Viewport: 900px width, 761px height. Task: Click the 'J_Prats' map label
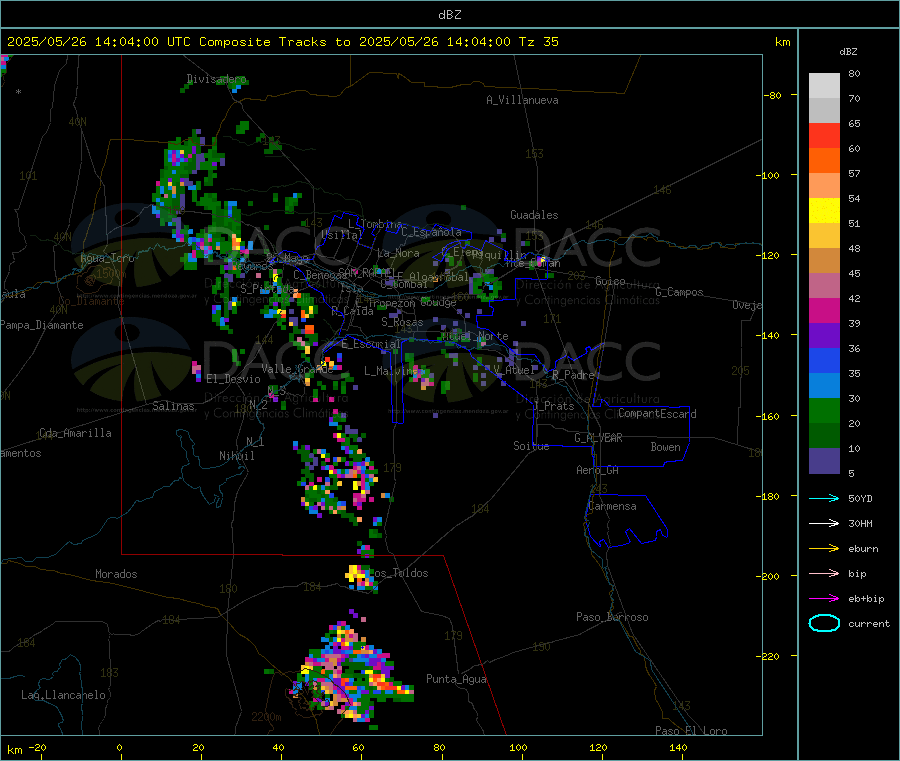tap(553, 405)
